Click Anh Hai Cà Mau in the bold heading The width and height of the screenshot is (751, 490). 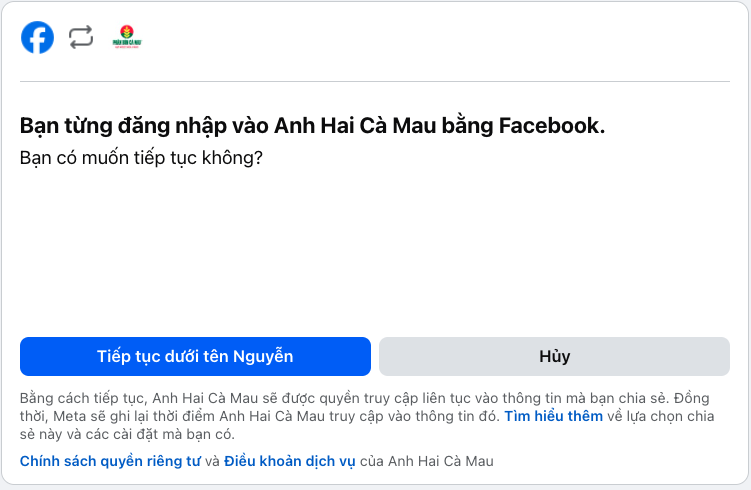tap(355, 125)
